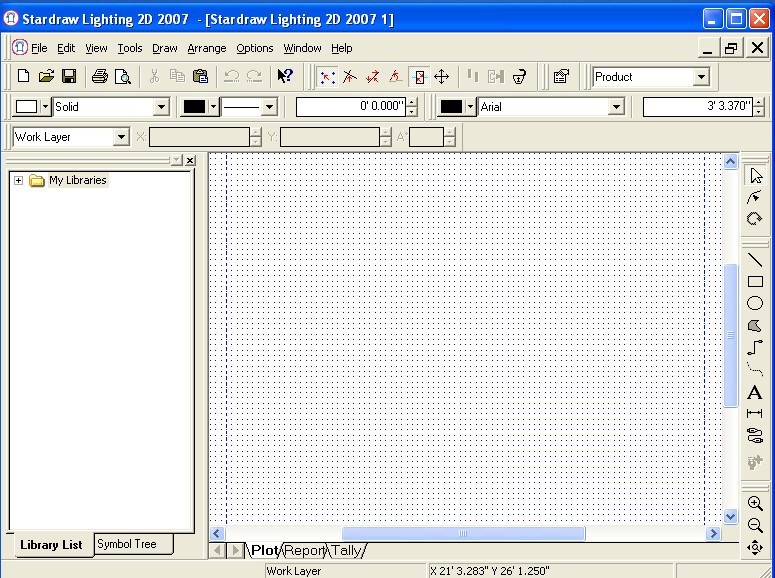The width and height of the screenshot is (775, 578).
Task: Increase line width with up stepper
Action: 412,102
